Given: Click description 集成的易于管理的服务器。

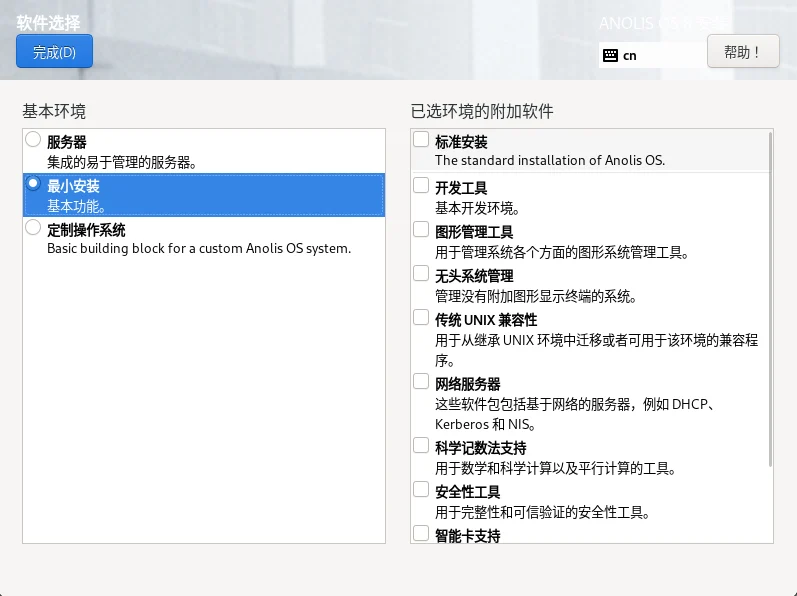Looking at the screenshot, I should (x=122, y=163).
